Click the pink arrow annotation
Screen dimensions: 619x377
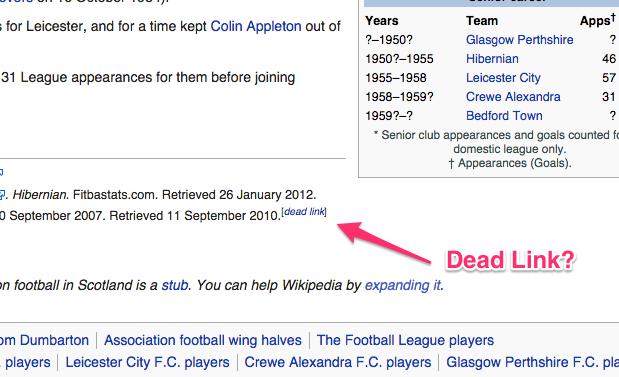[x=383, y=242]
